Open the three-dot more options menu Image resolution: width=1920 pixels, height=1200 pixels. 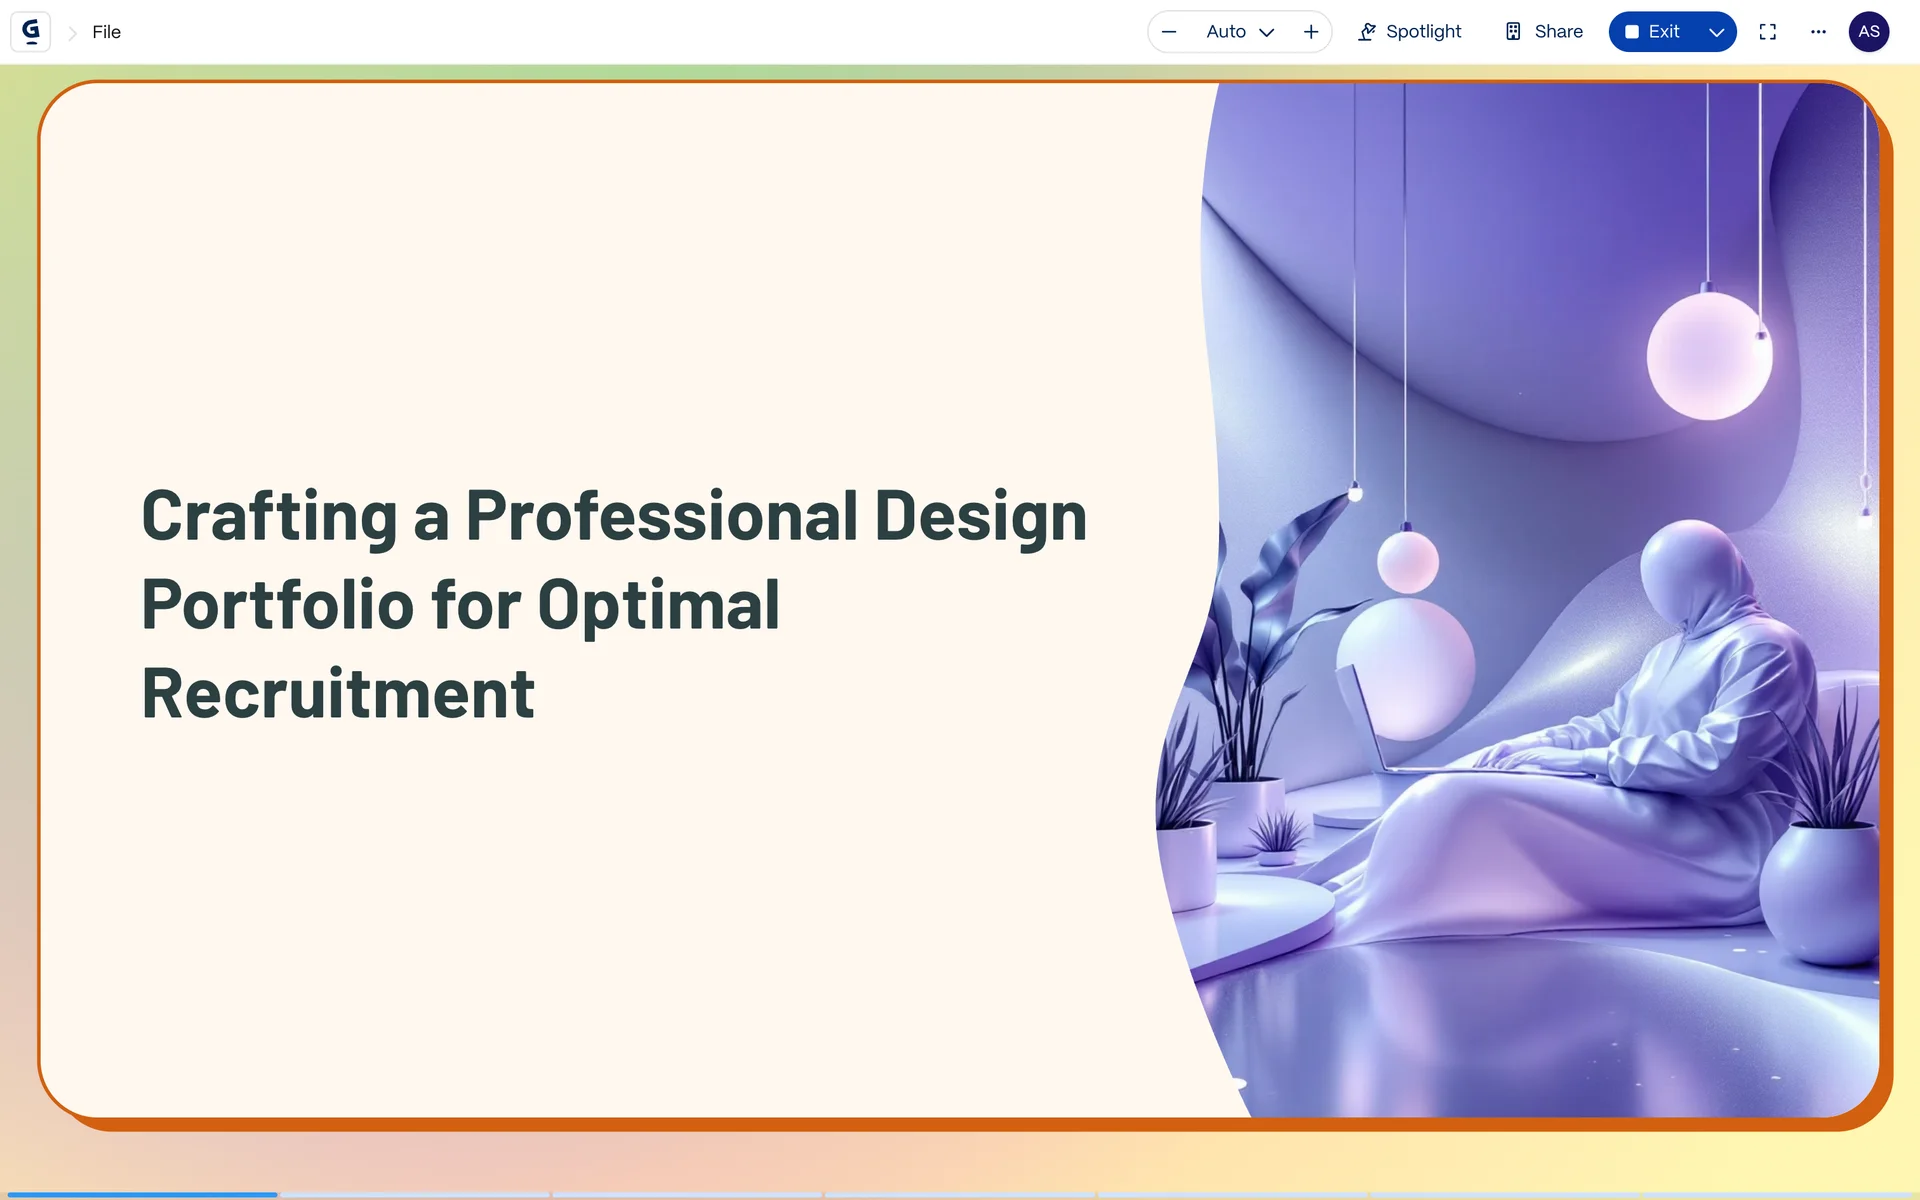[1818, 32]
